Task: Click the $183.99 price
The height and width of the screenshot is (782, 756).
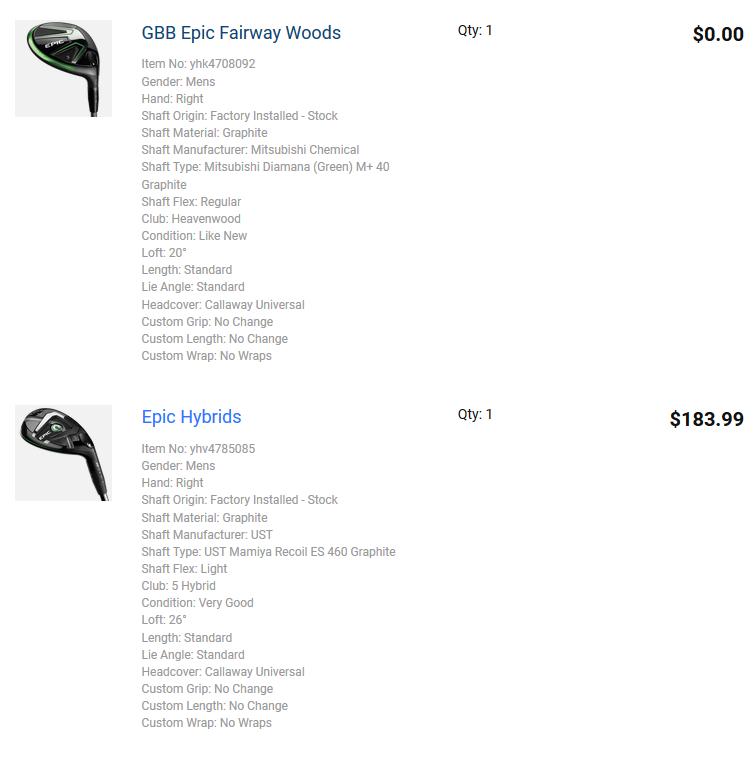Action: tap(706, 419)
